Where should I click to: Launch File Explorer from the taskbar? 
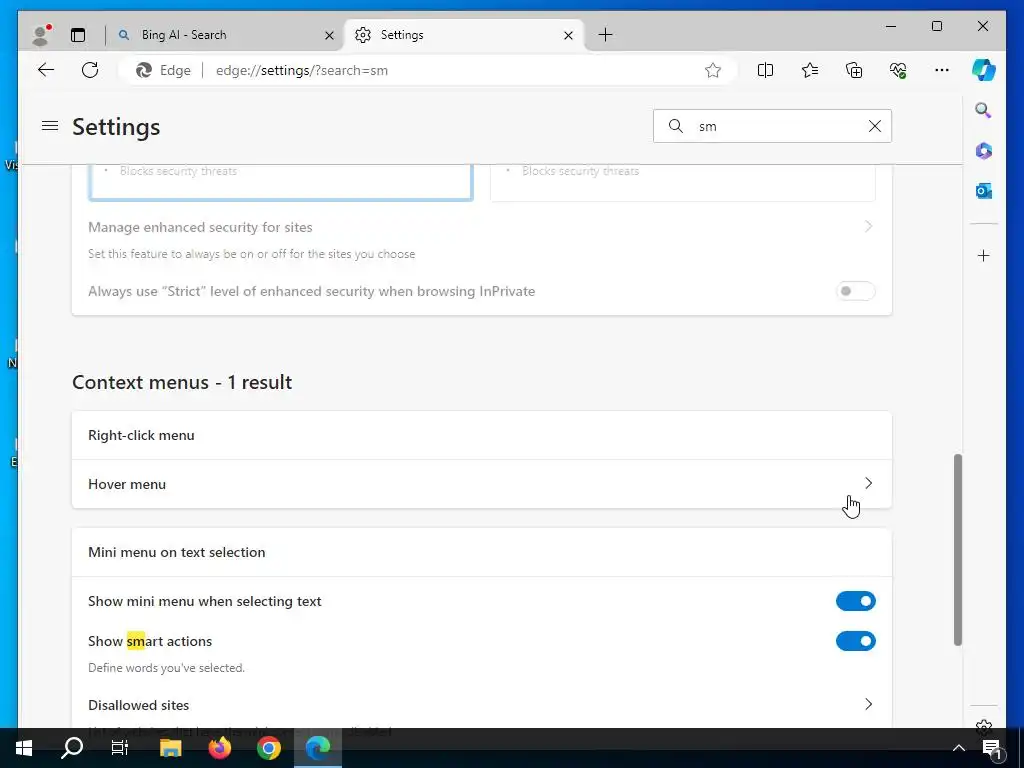click(170, 748)
